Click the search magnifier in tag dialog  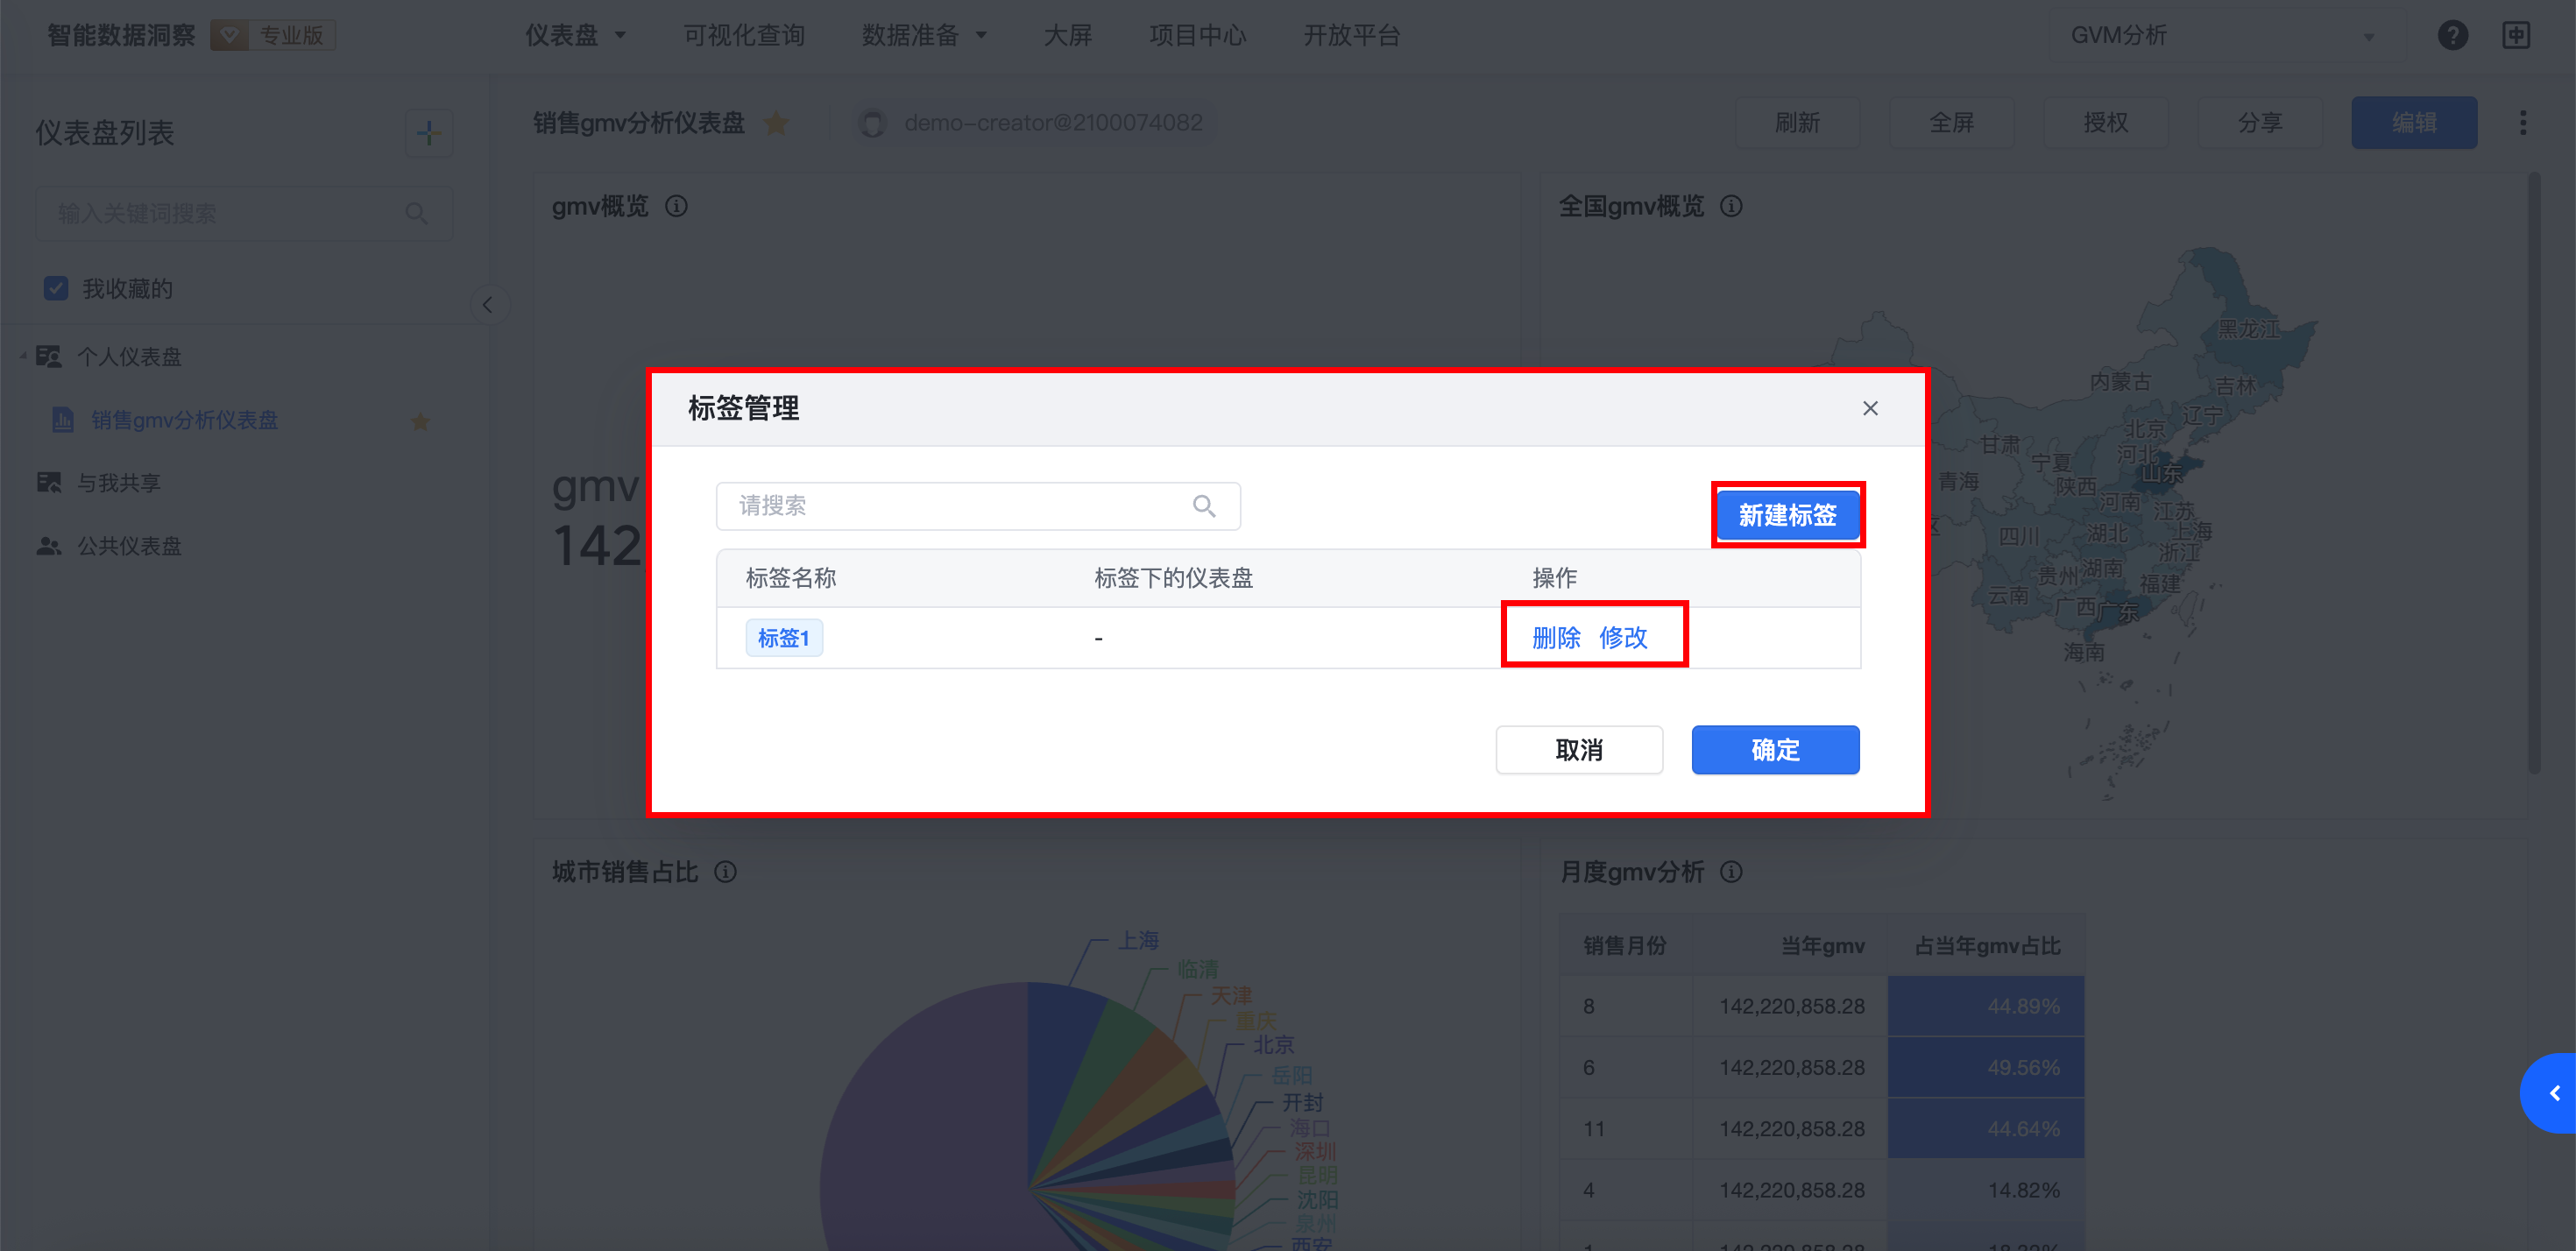click(1204, 506)
